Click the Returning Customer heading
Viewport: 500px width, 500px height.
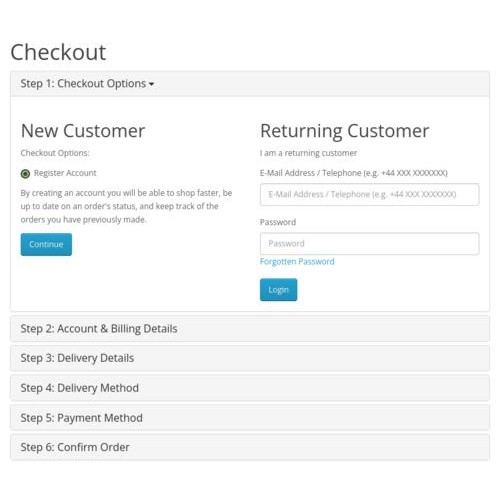point(345,131)
